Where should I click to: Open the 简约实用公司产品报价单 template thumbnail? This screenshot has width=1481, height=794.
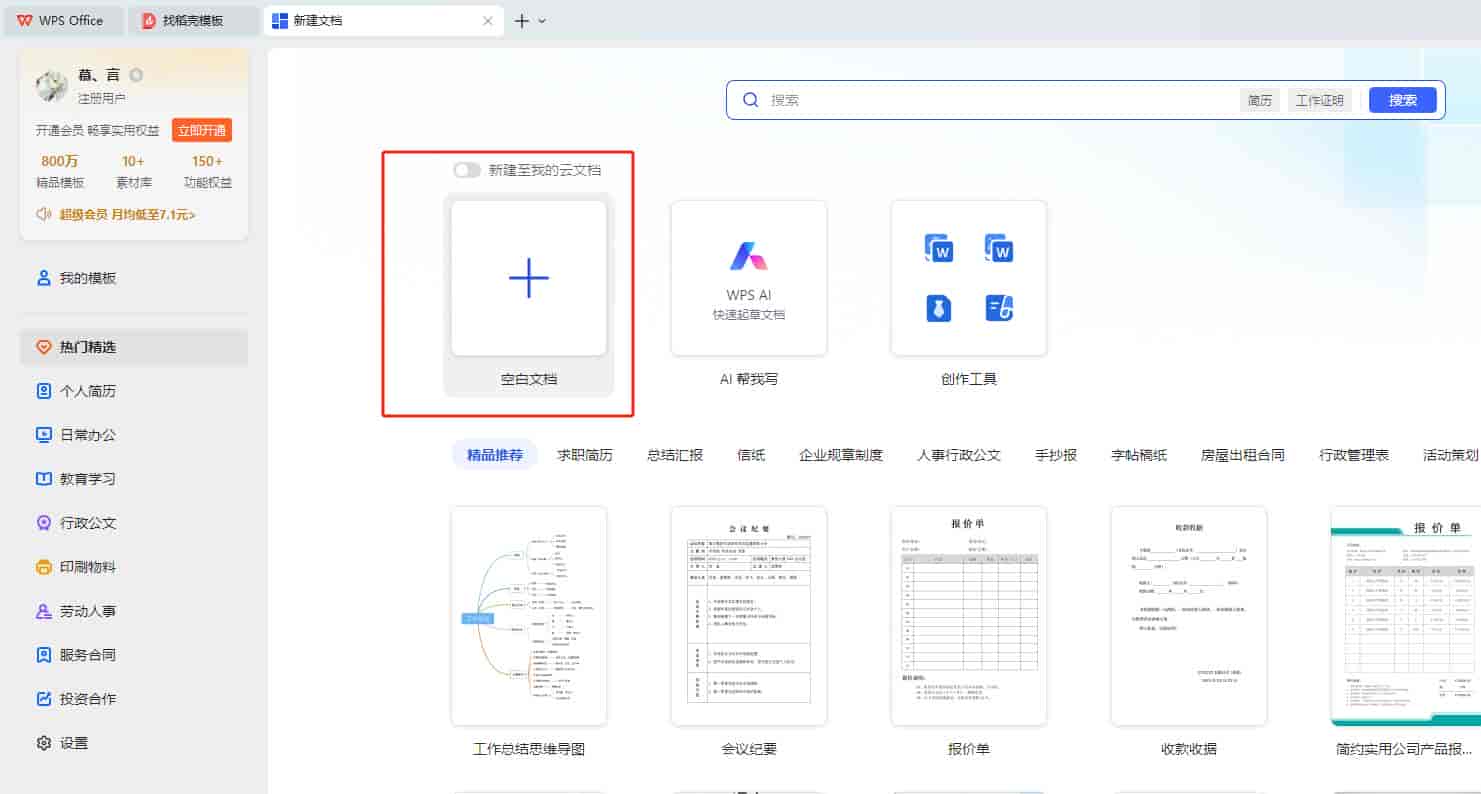[x=1406, y=616]
